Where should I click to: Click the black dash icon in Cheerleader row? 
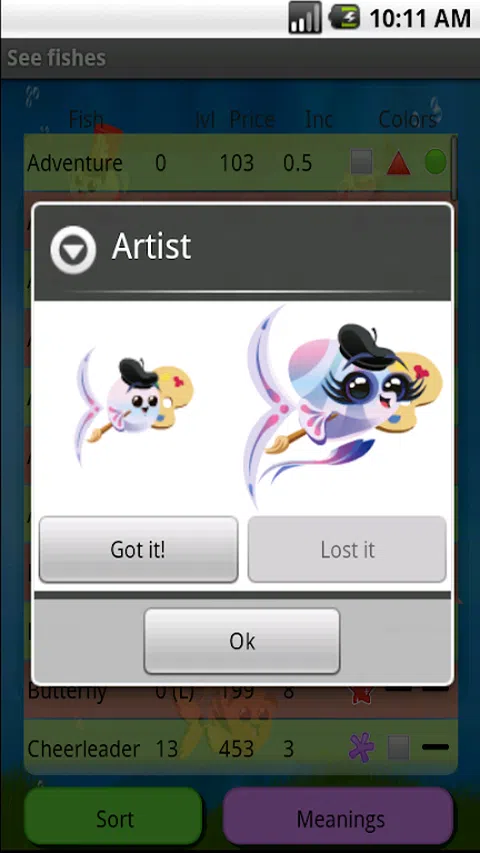point(435,747)
